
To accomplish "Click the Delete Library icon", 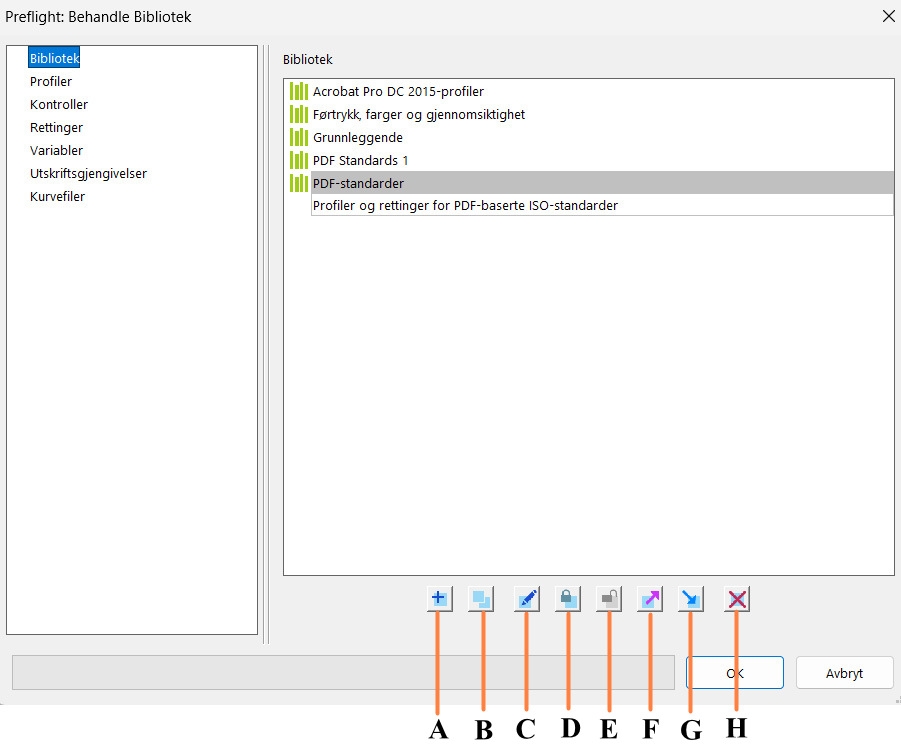I will point(737,598).
